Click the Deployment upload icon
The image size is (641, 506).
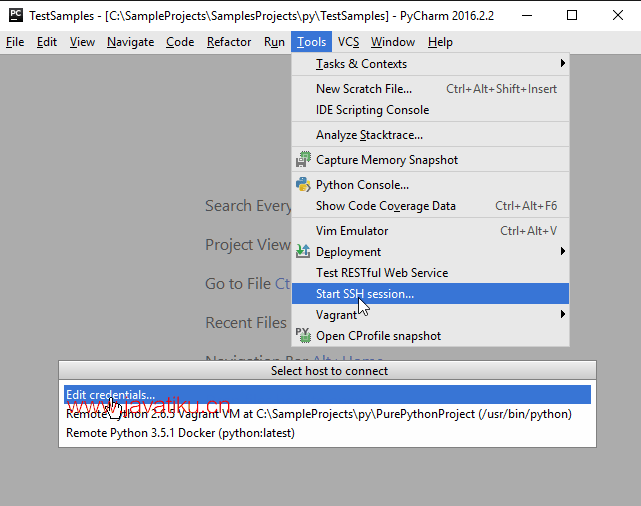[x=303, y=251]
